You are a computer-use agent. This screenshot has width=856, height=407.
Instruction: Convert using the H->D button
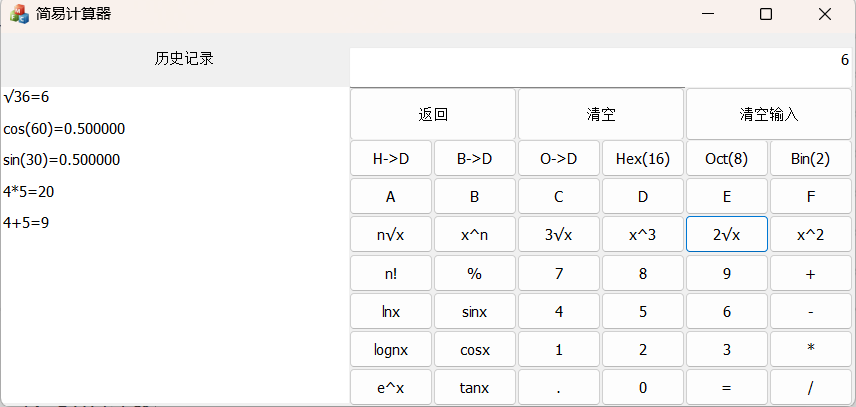click(x=391, y=158)
